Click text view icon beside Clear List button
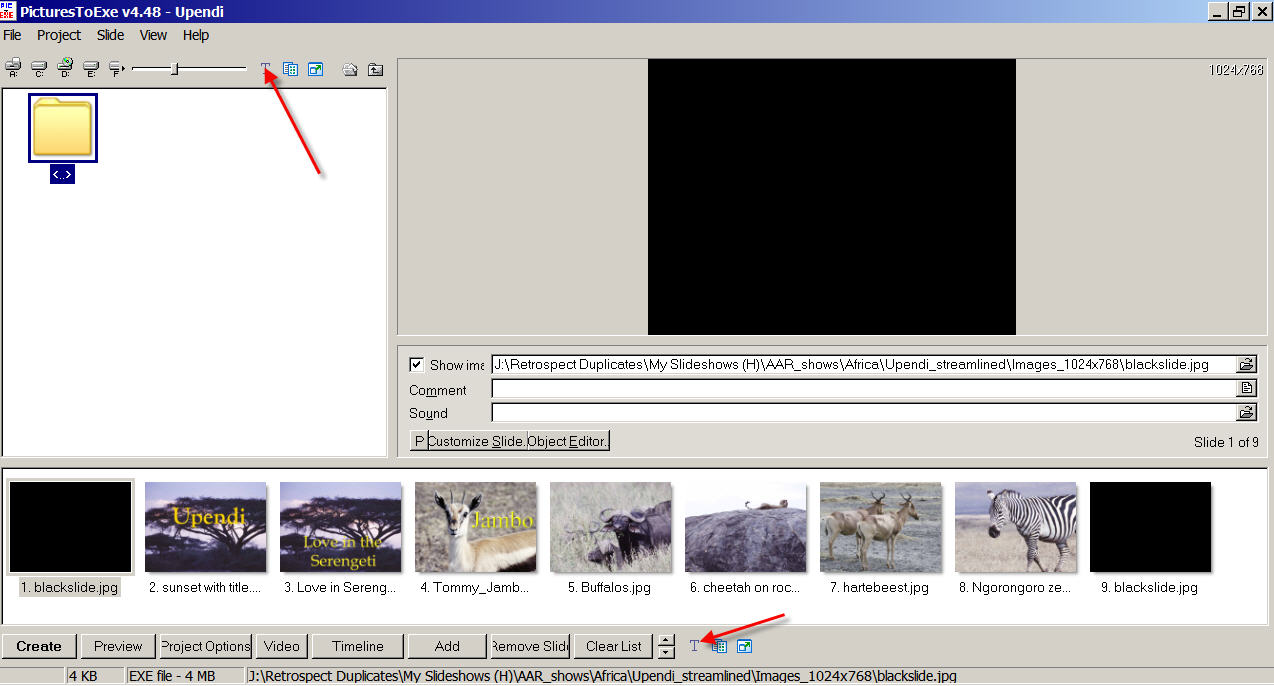 click(694, 646)
